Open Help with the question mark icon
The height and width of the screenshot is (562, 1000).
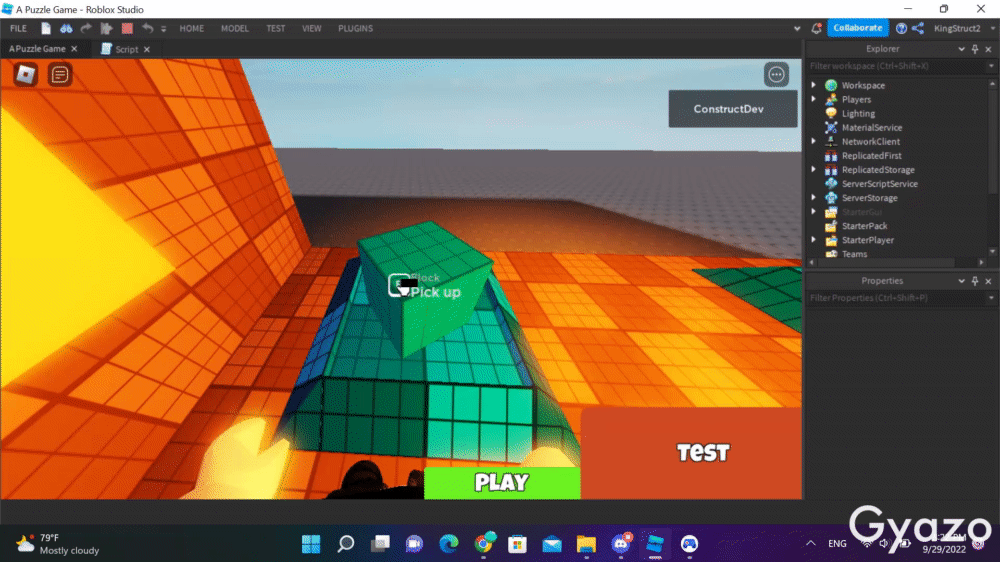tap(901, 28)
